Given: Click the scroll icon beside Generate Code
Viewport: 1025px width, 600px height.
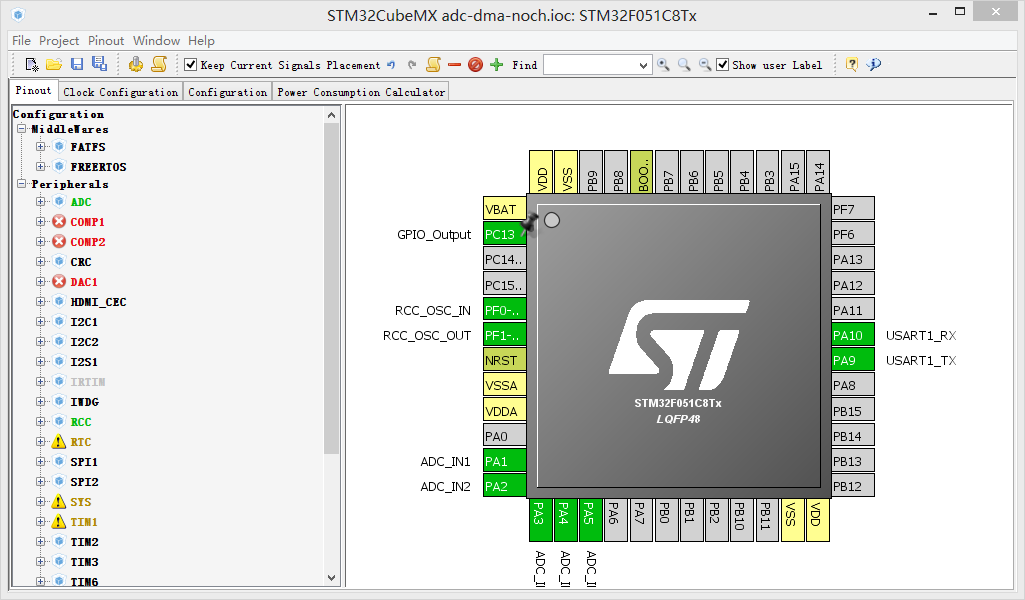Looking at the screenshot, I should coord(159,64).
